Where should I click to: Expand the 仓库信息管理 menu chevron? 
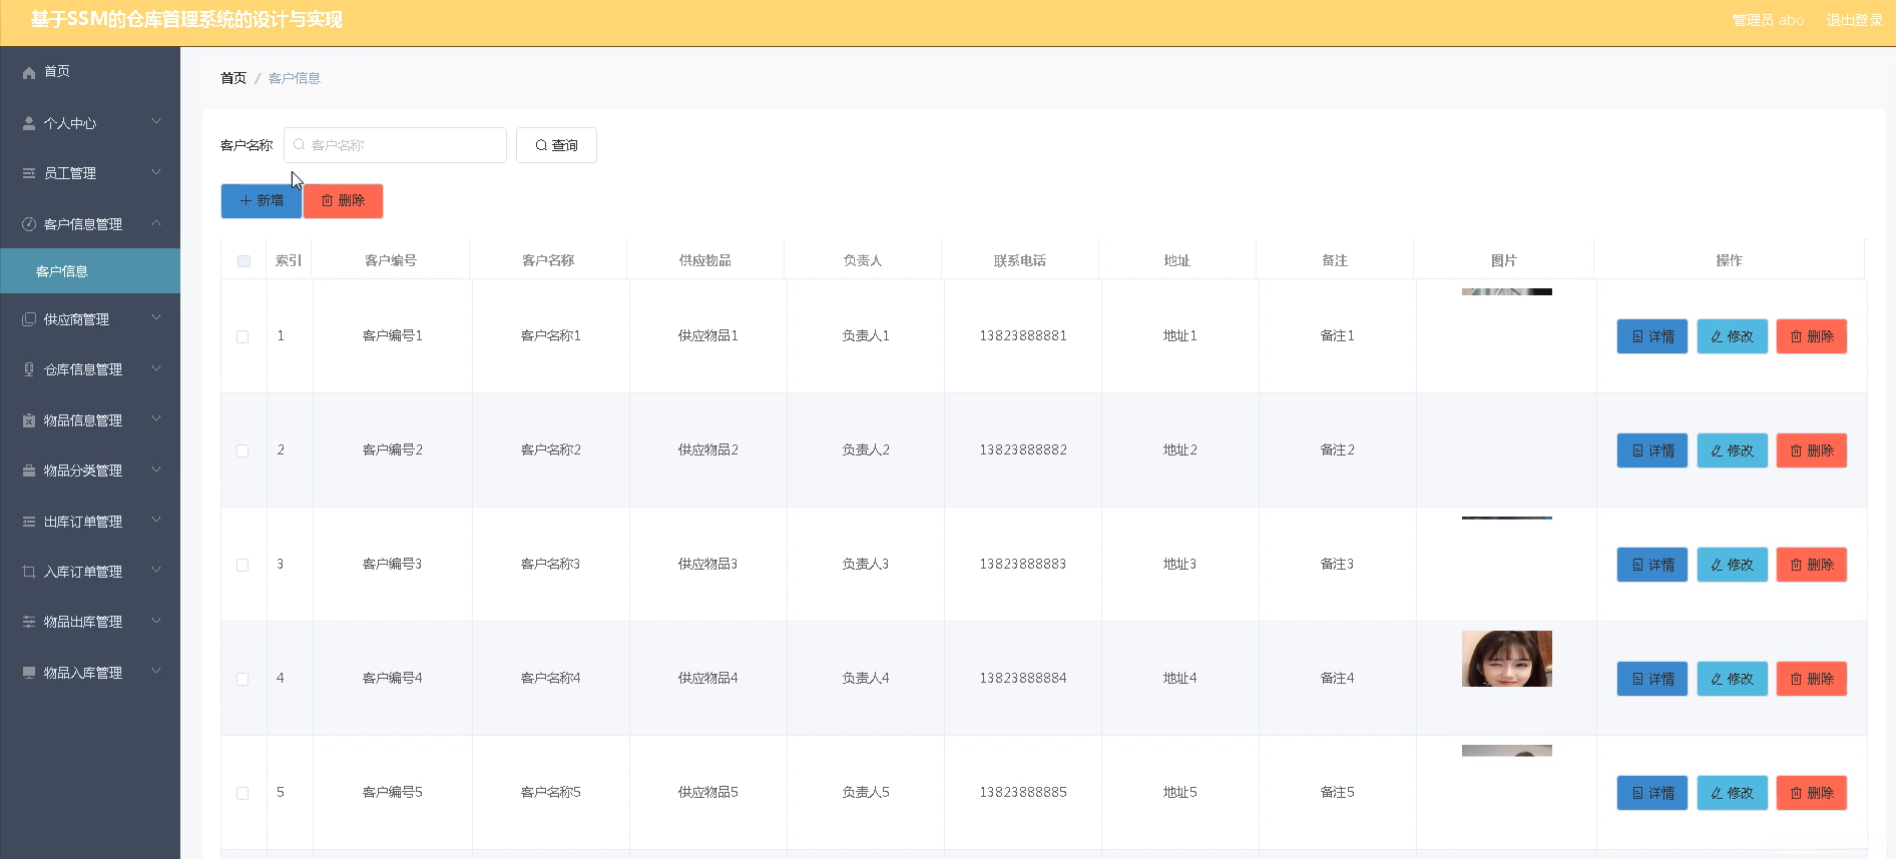coord(156,368)
